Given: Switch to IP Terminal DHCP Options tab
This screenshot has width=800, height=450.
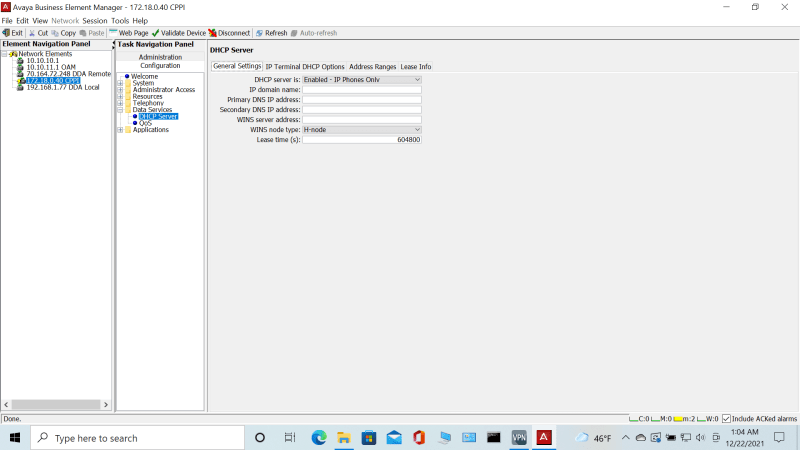Looking at the screenshot, I should tap(305, 67).
